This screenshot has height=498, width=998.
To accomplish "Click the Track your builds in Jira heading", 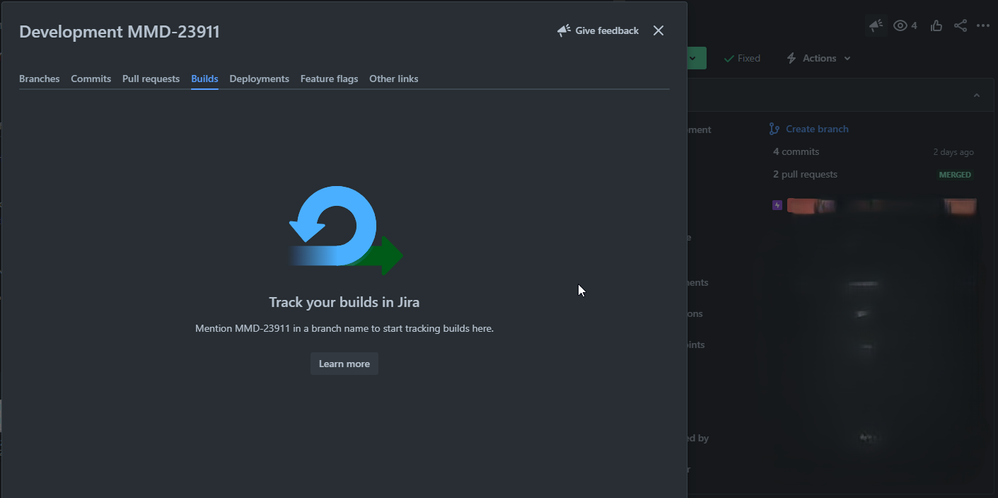I will [344, 302].
